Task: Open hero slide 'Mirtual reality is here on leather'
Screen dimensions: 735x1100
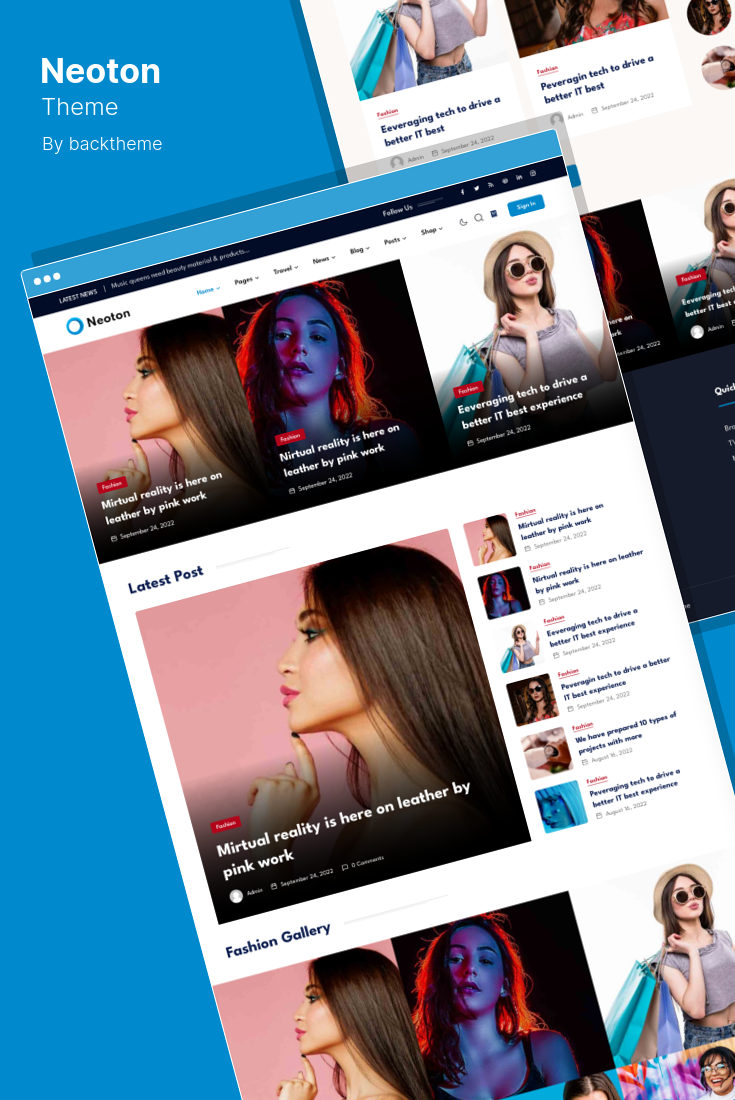Action: pos(162,497)
